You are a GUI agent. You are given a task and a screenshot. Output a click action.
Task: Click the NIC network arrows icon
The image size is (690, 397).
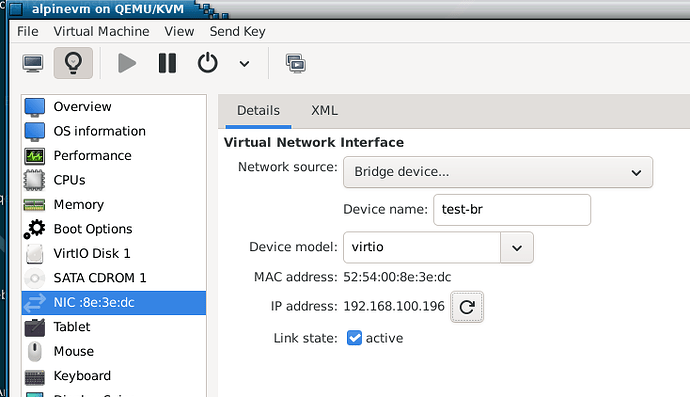(x=35, y=302)
